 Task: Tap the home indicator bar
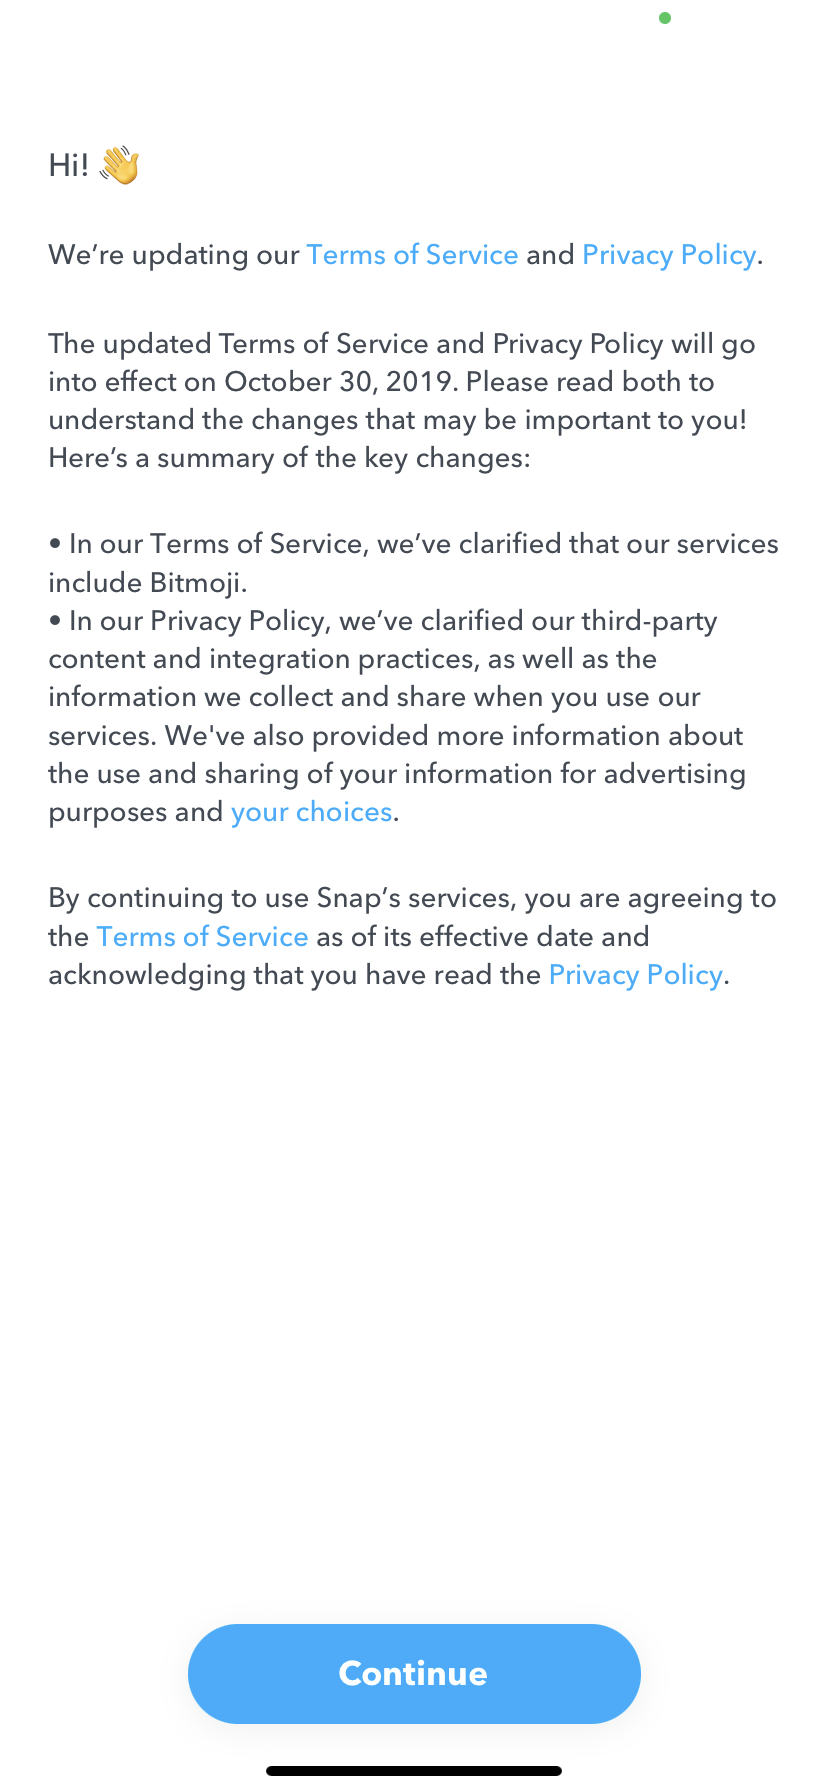pyautogui.click(x=414, y=1771)
